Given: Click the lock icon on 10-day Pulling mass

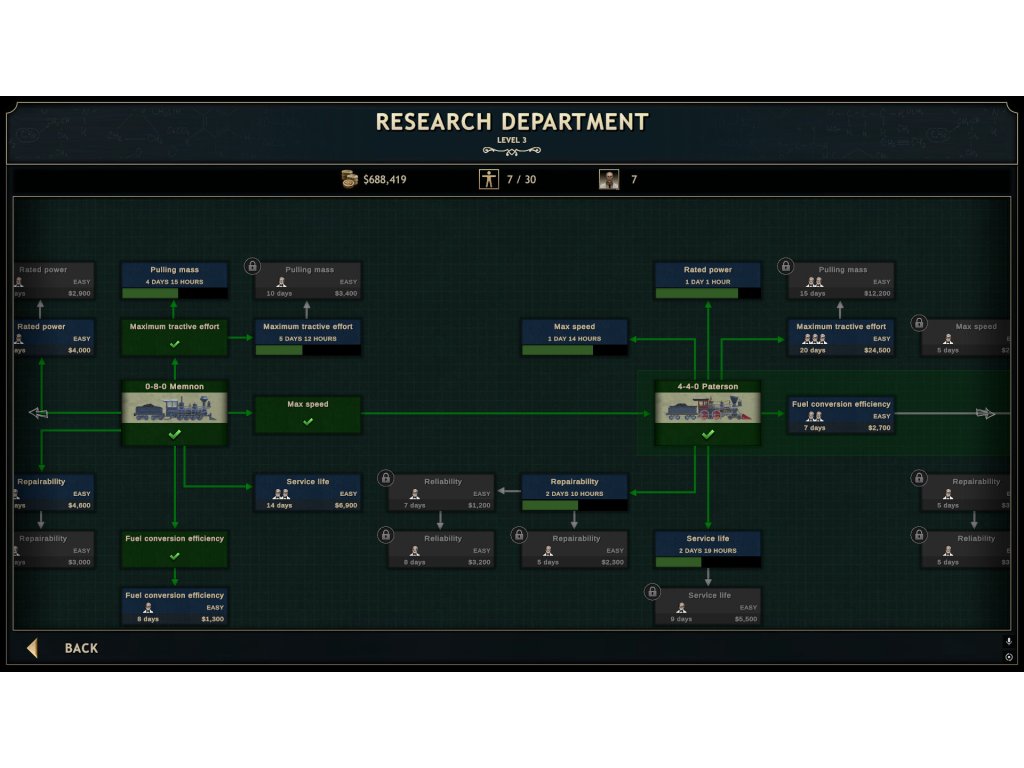Looking at the screenshot, I should pos(253,266).
